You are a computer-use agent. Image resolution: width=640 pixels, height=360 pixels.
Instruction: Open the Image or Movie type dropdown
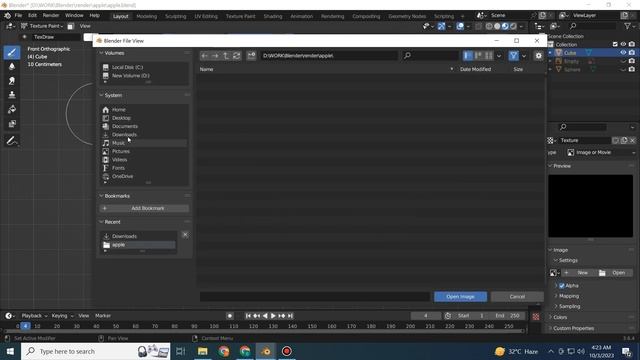pos(601,152)
